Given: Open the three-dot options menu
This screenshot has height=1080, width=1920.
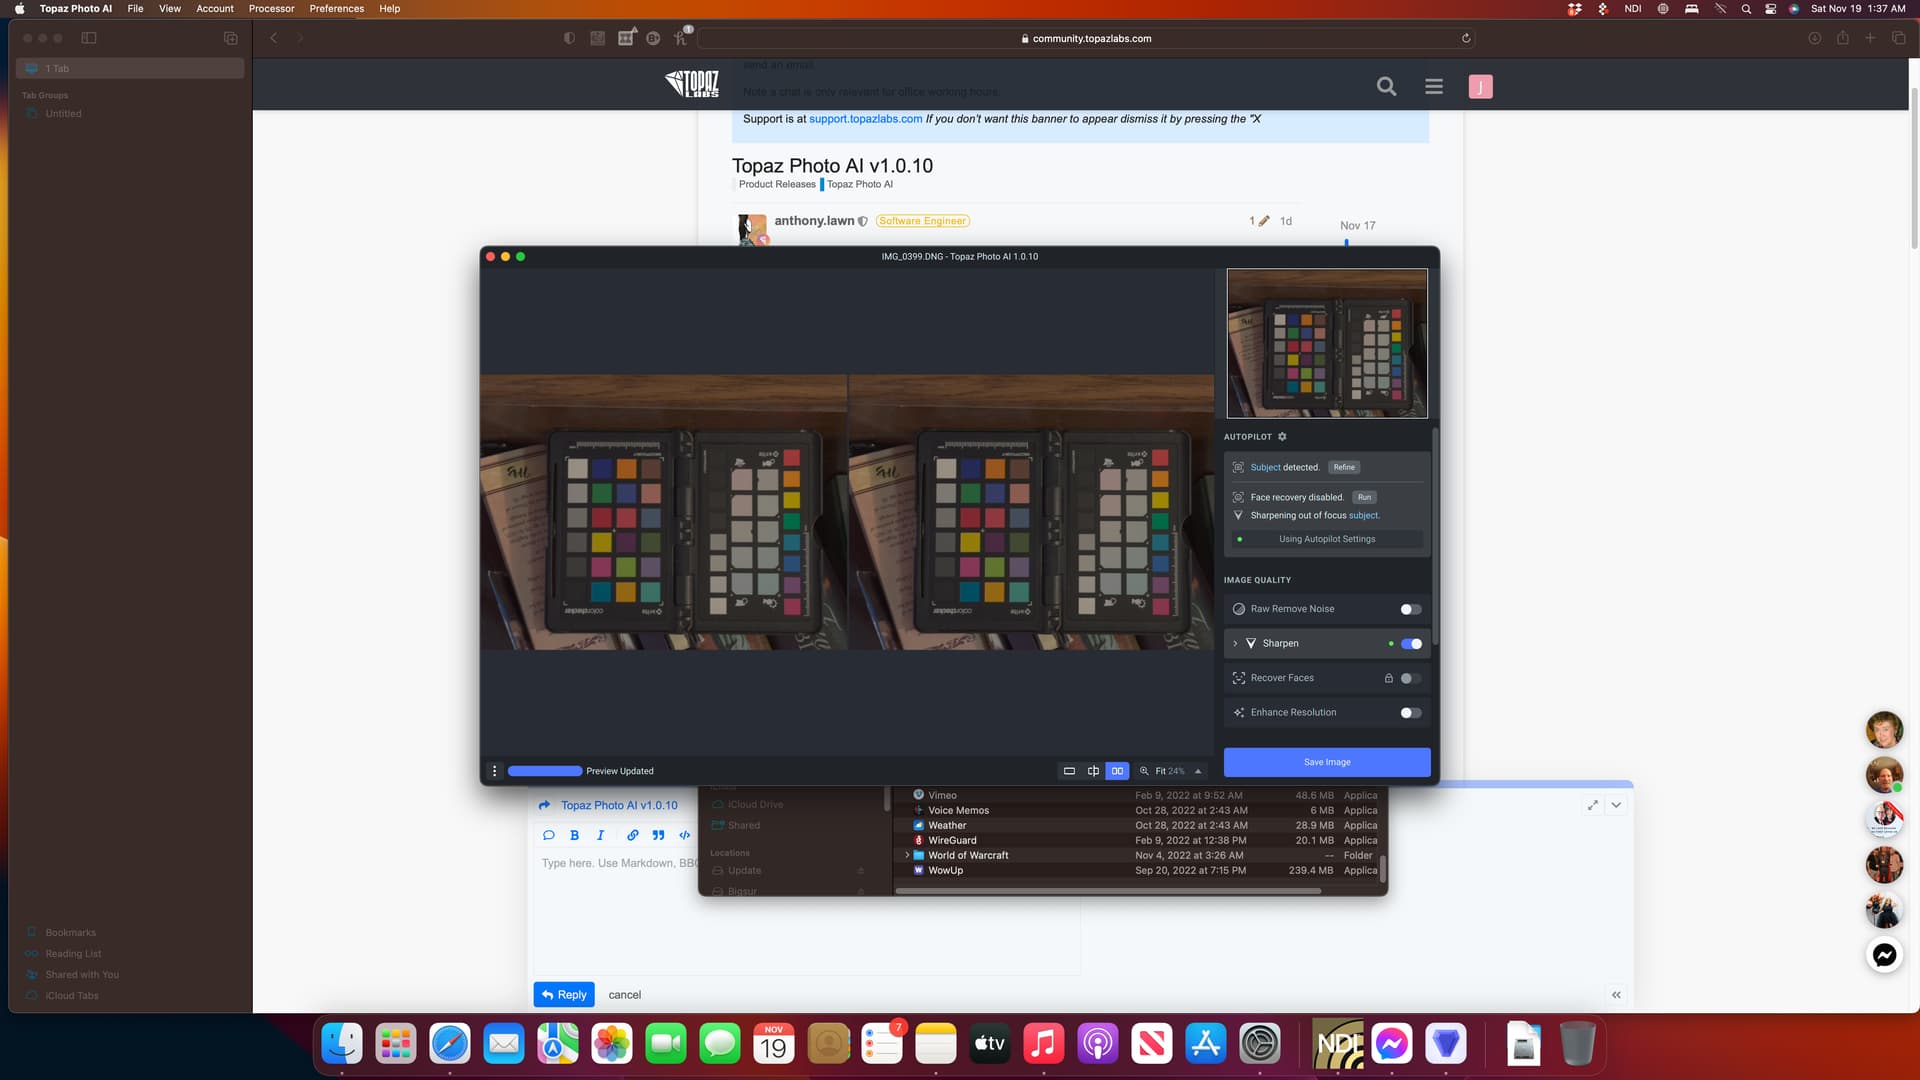Looking at the screenshot, I should [494, 771].
